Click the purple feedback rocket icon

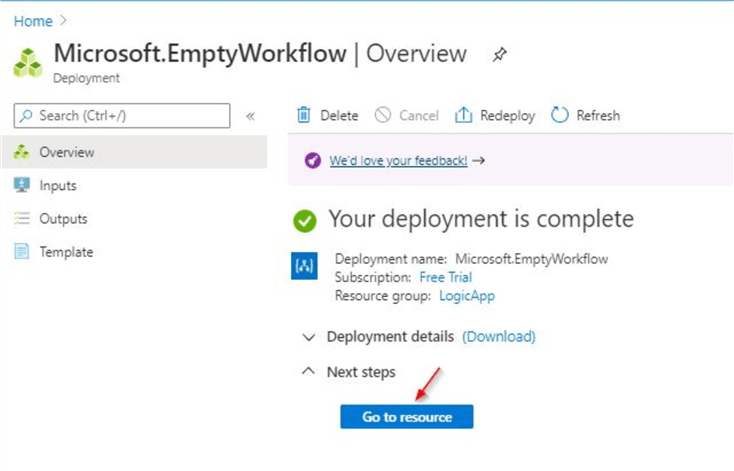click(313, 161)
